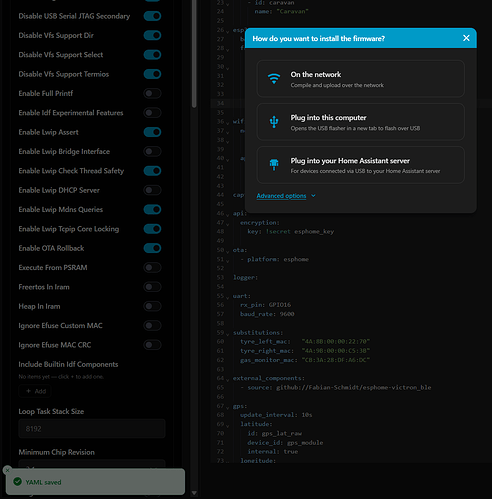Close the firmware install dialog
The height and width of the screenshot is (499, 492).
click(466, 38)
